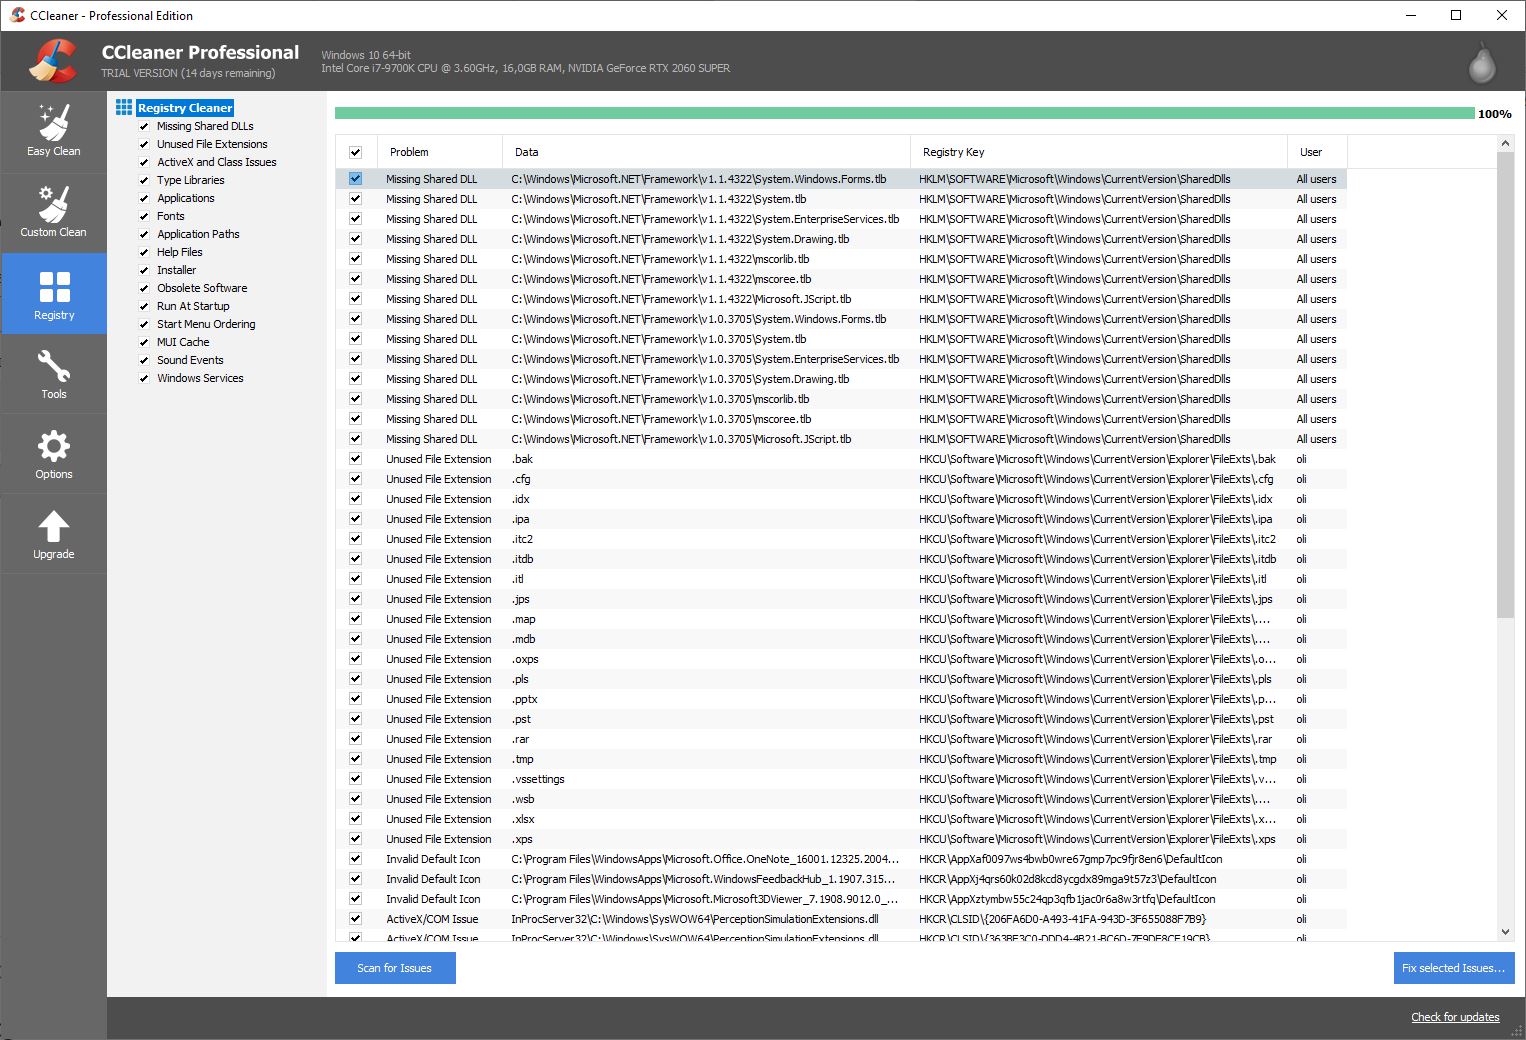
Task: Click the CCleaner logo in header
Action: 53,61
